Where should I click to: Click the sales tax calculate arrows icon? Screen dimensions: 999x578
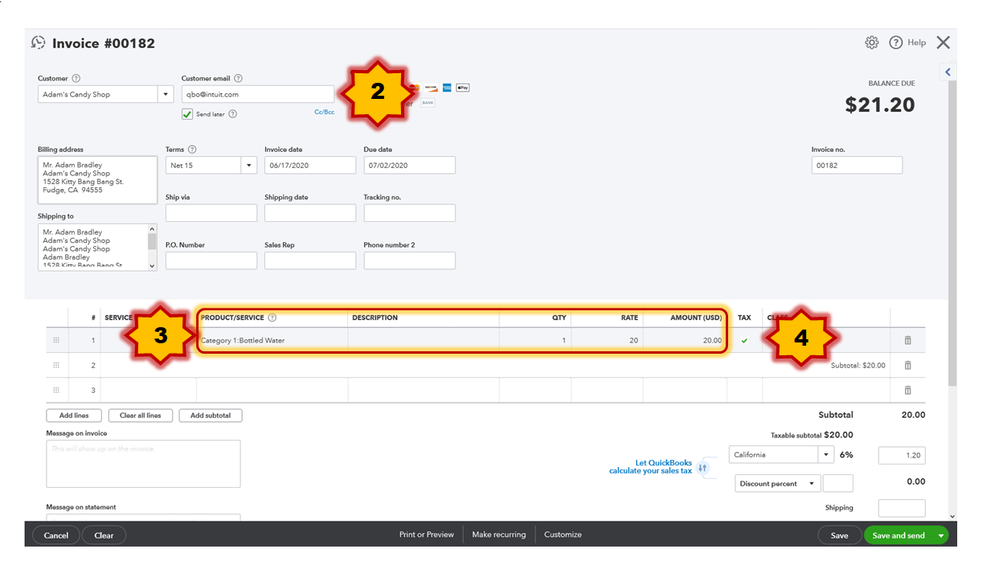[x=703, y=468]
